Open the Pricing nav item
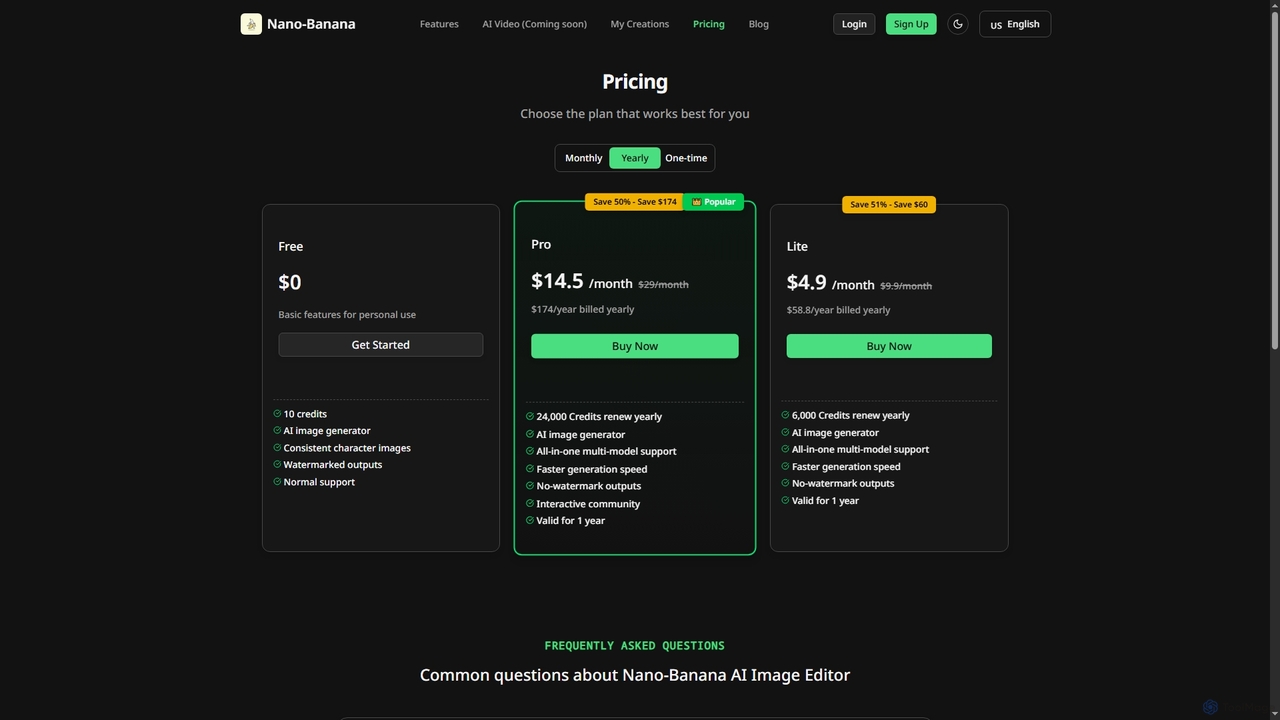Viewport: 1280px width, 720px height. (x=709, y=24)
